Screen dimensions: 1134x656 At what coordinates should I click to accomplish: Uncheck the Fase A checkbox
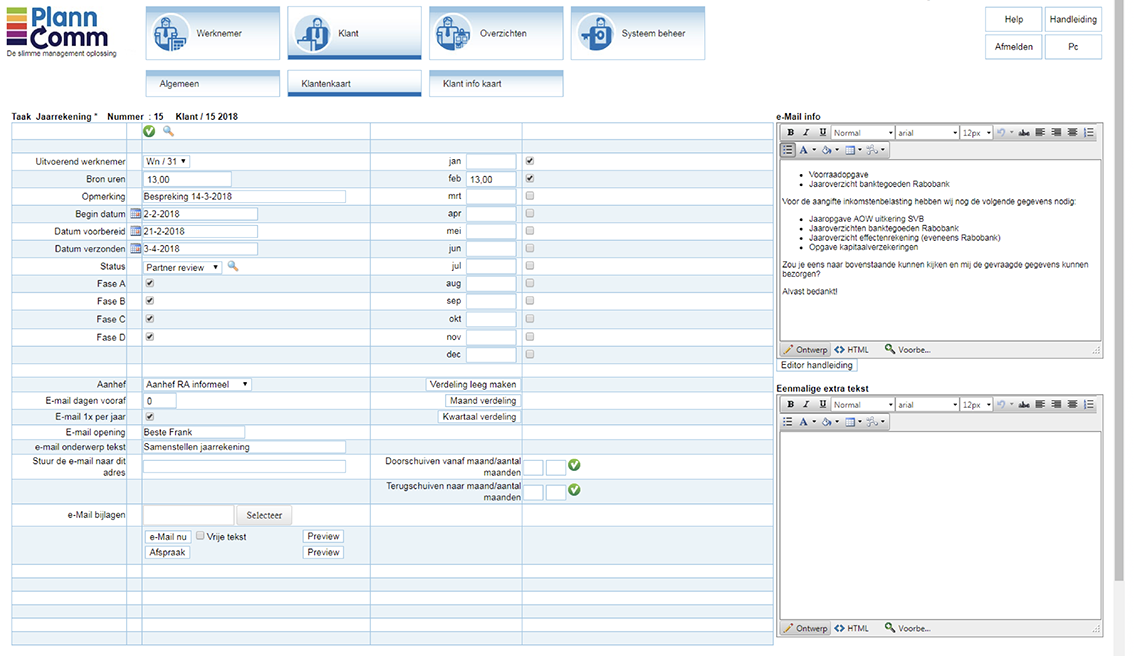[150, 284]
